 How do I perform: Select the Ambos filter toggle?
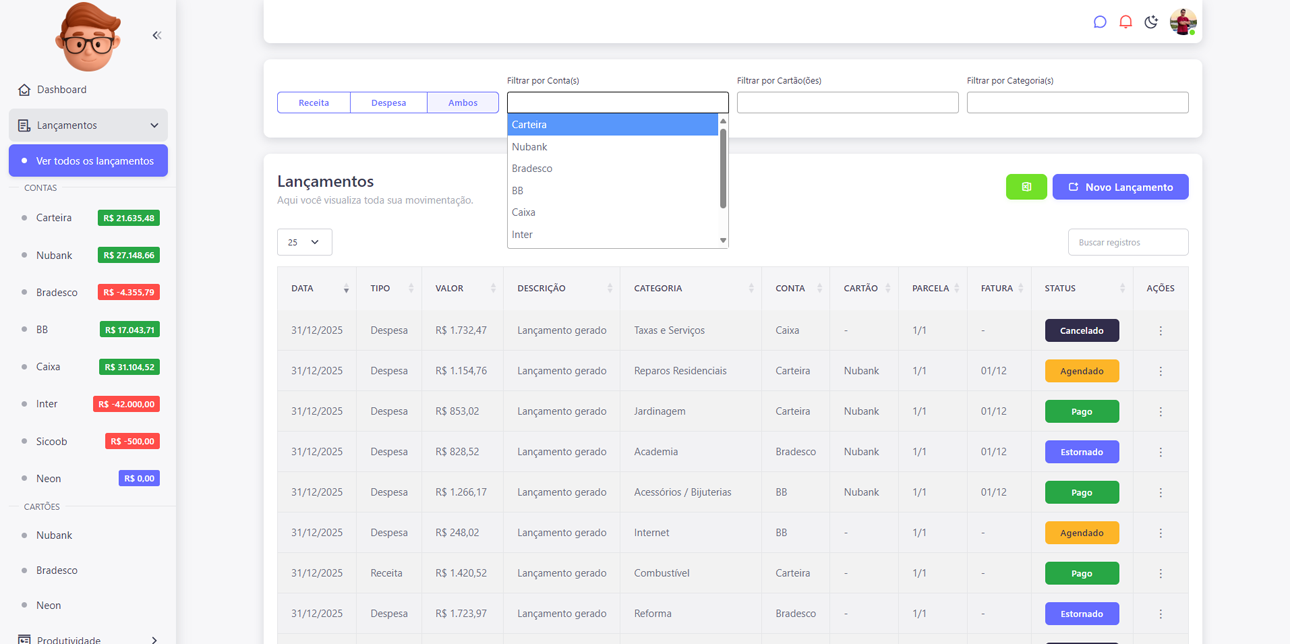point(462,103)
